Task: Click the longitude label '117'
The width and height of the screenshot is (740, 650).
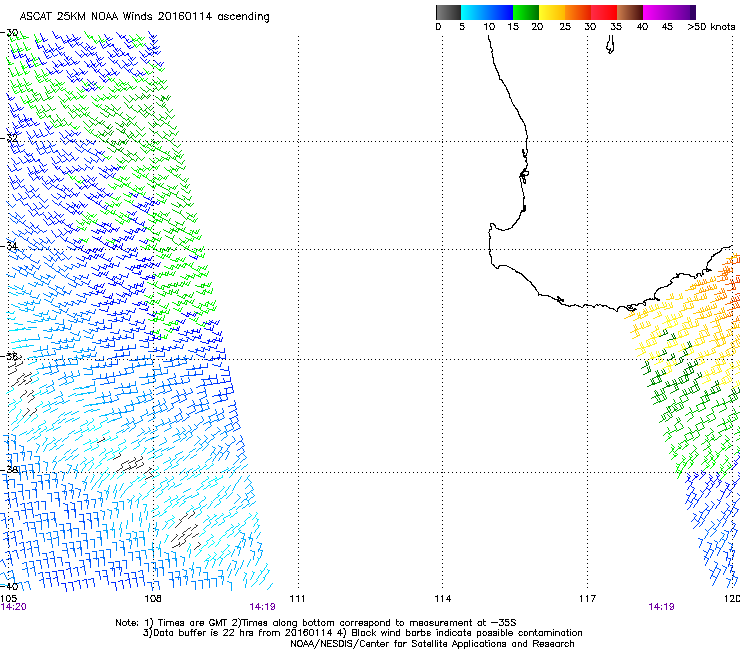Action: (588, 599)
